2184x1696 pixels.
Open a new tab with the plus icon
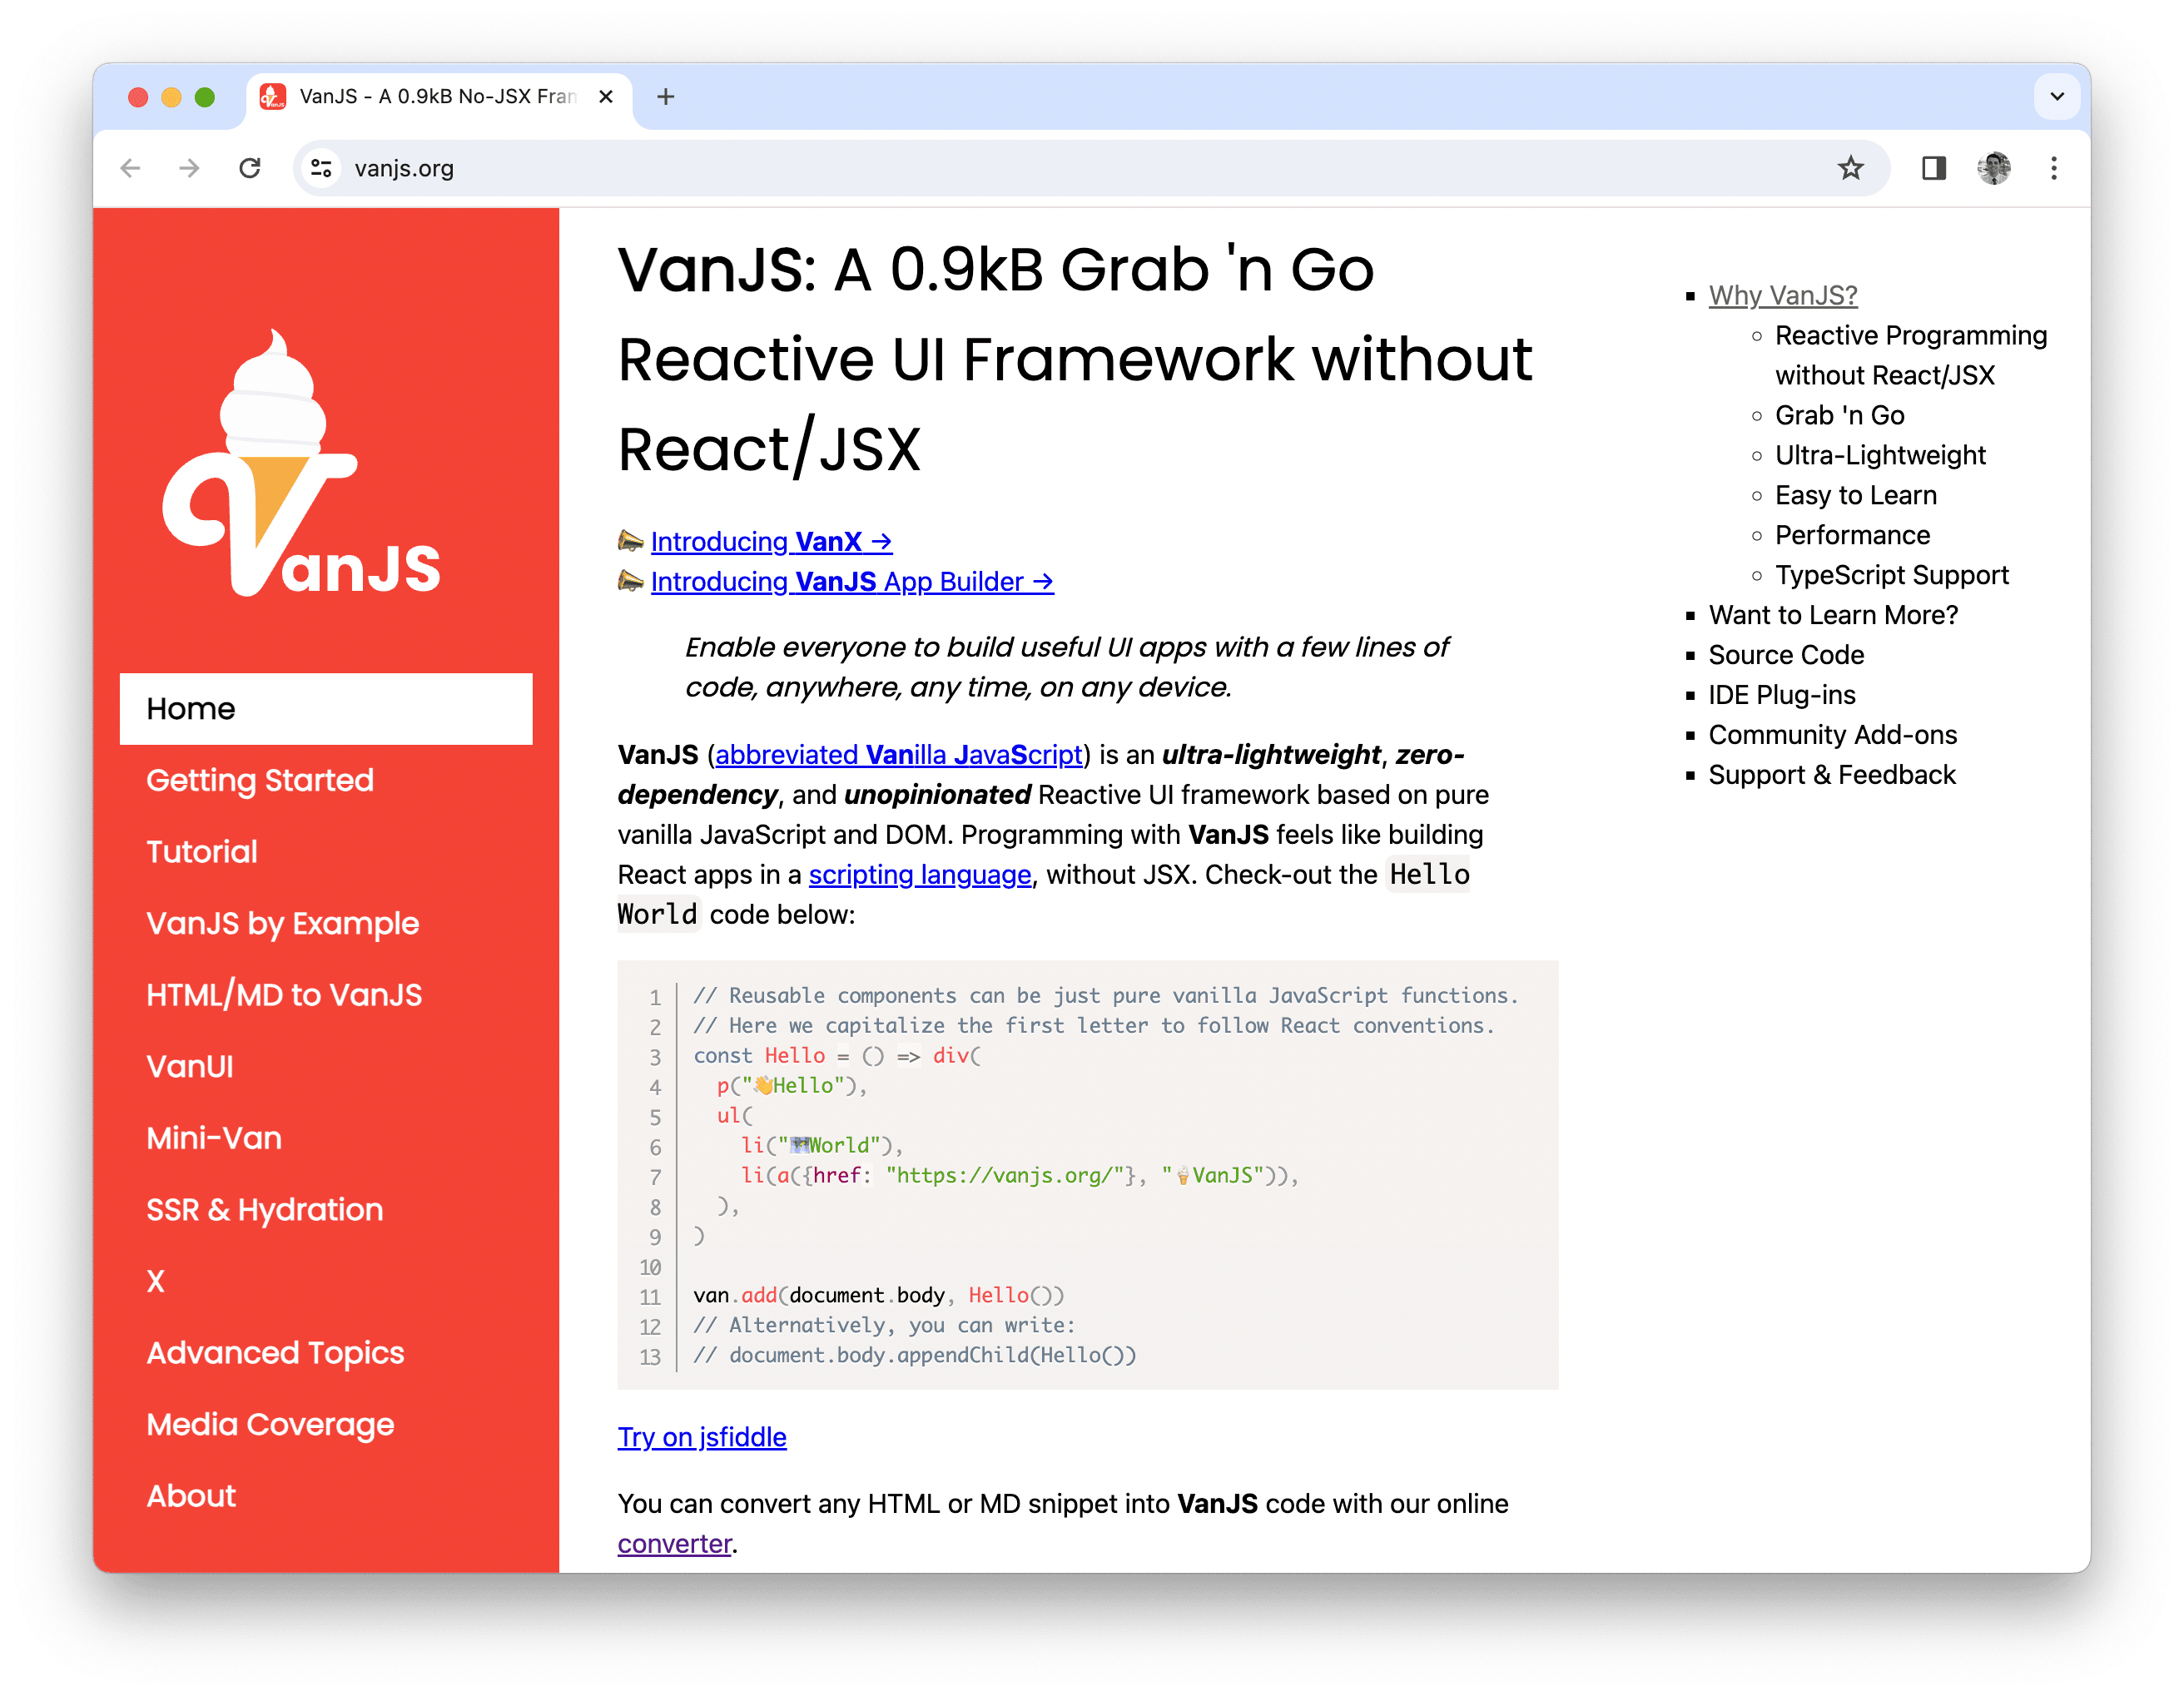coord(666,97)
